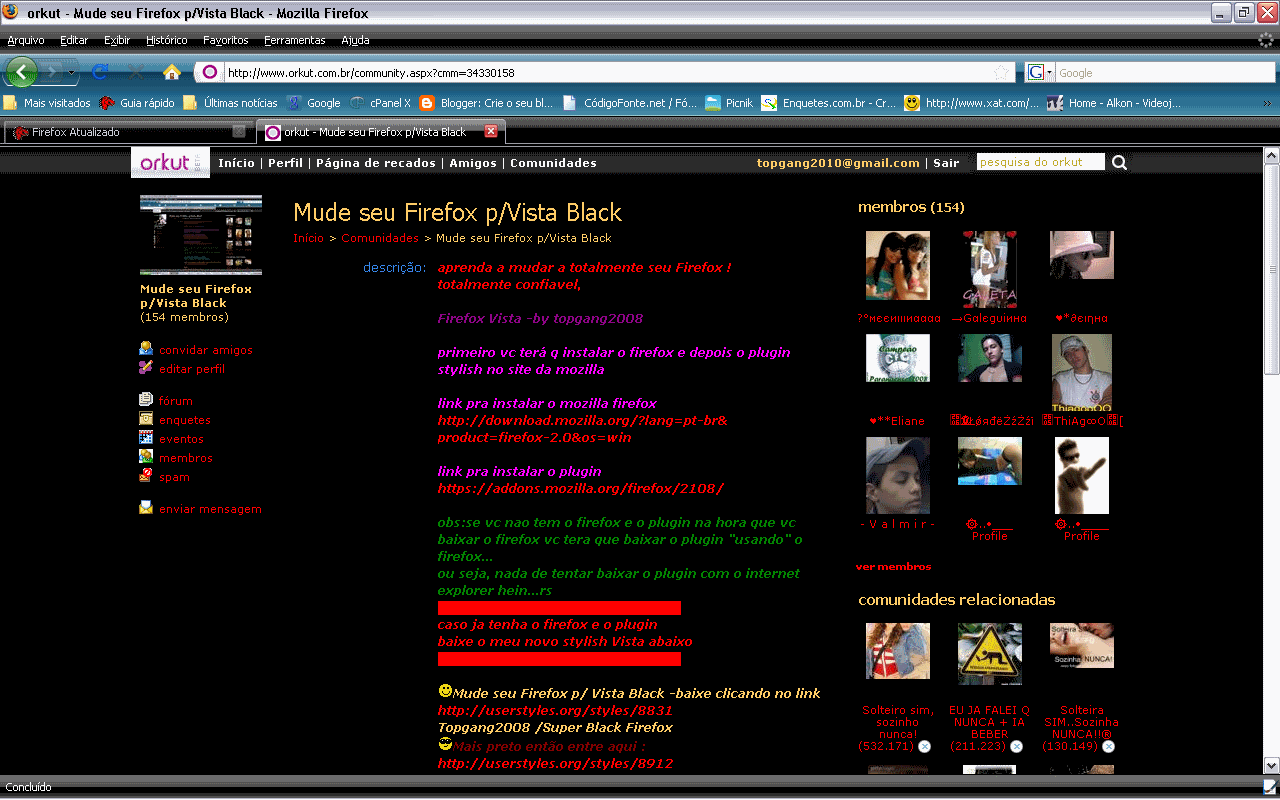Open the Histórico menu
This screenshot has height=800, width=1280.
pos(166,40)
